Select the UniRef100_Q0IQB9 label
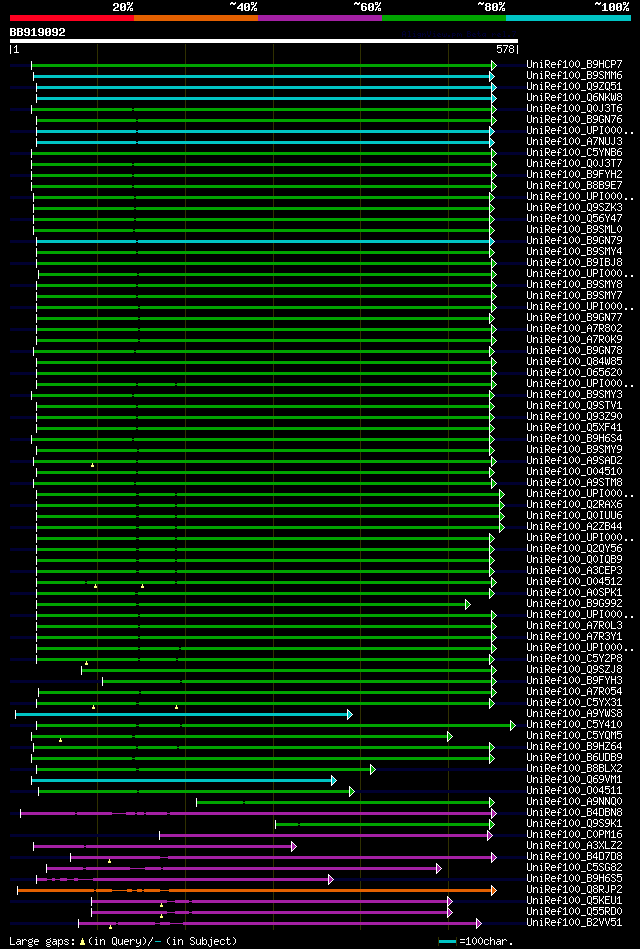Viewport: 640px width, 949px height. tap(575, 560)
